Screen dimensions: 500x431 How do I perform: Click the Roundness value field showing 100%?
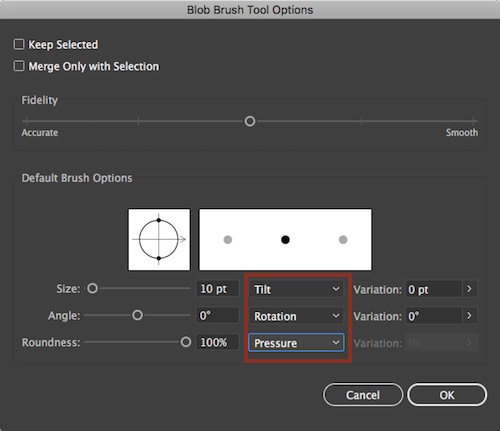[218, 342]
